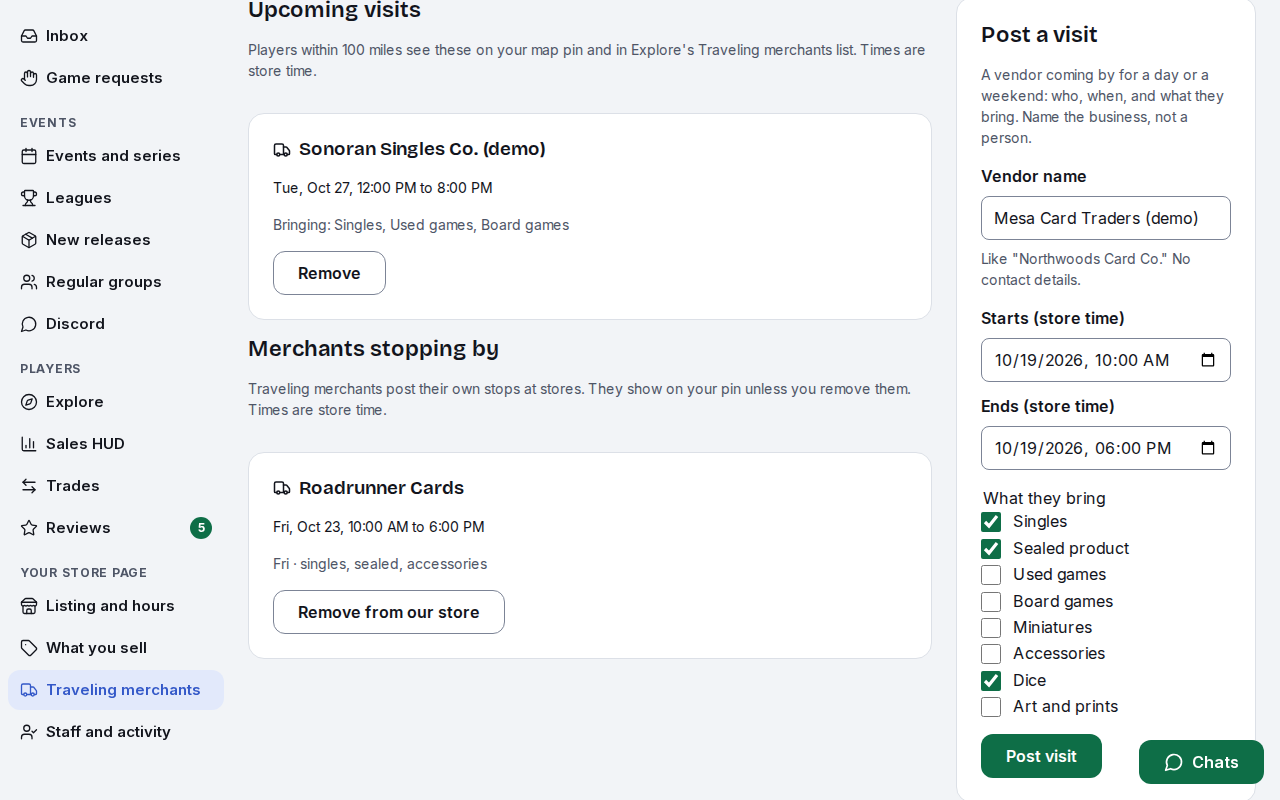The image size is (1280, 800).
Task: Open the Starts date picker calendar icon
Action: 1208,360
